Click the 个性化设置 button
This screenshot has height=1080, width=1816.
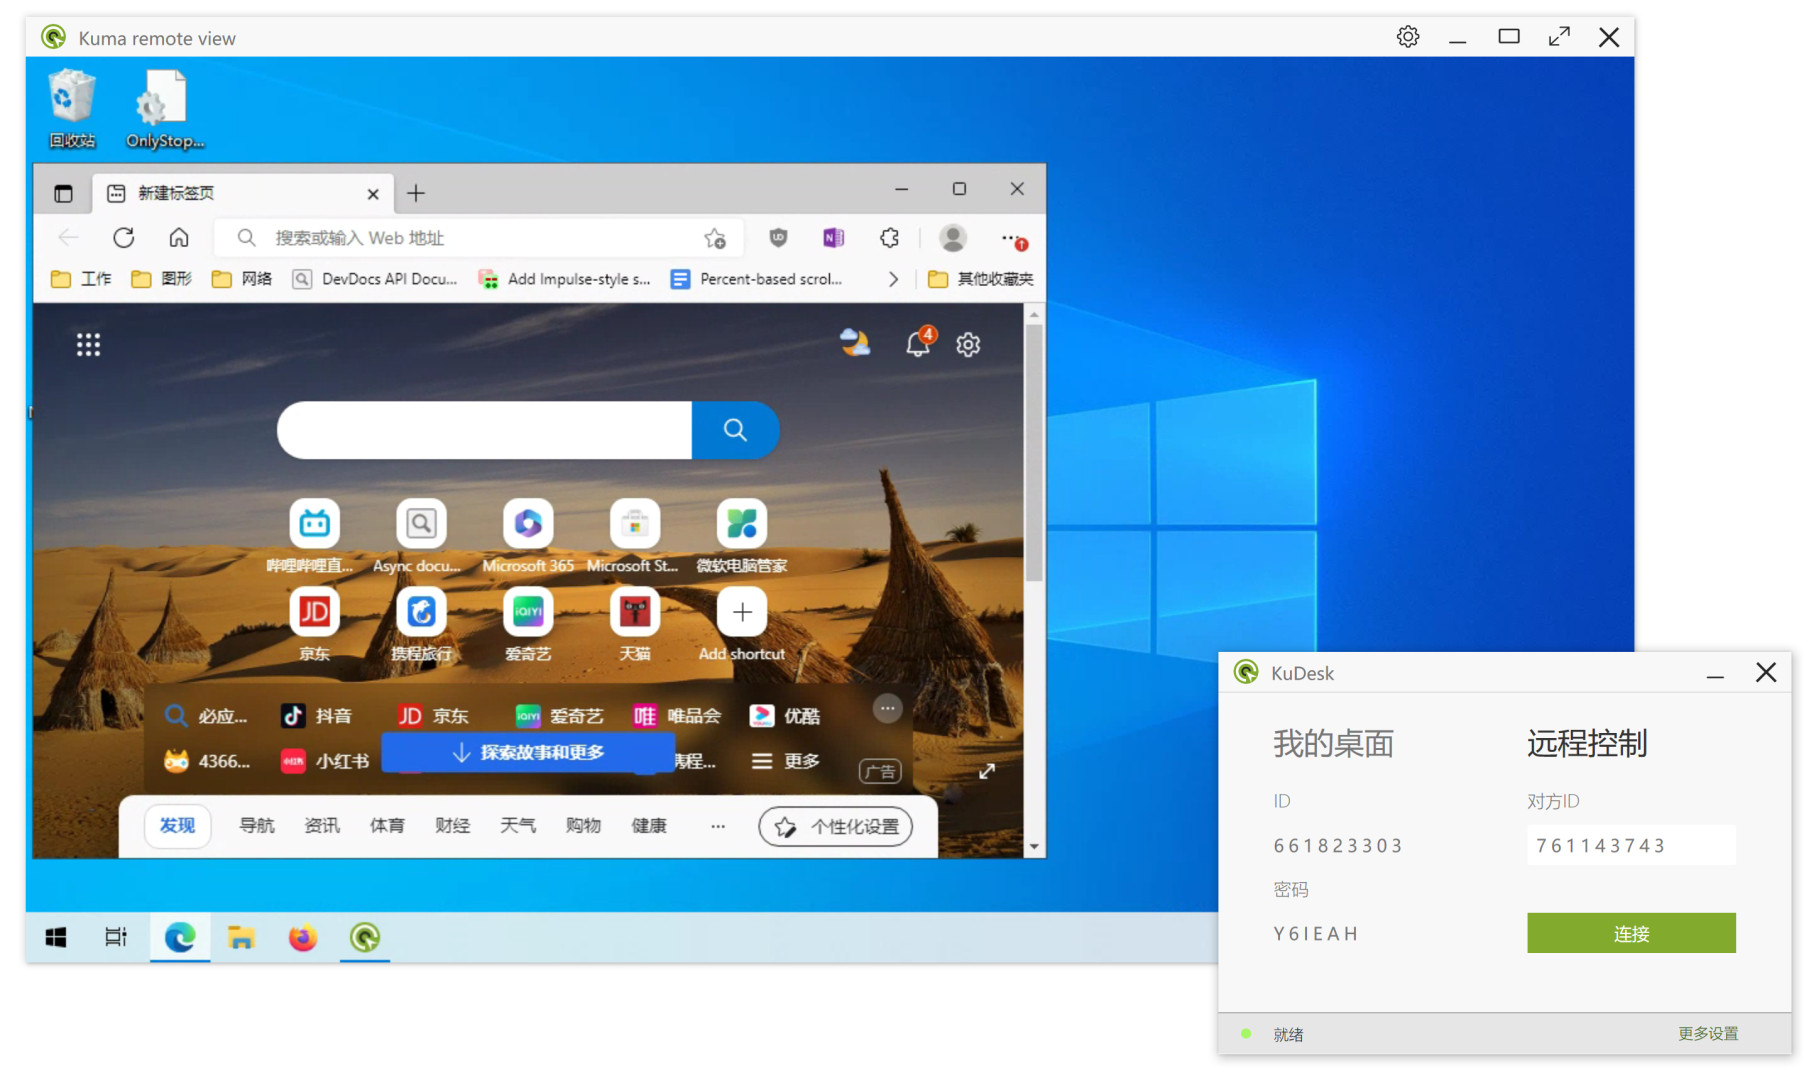[x=836, y=827]
